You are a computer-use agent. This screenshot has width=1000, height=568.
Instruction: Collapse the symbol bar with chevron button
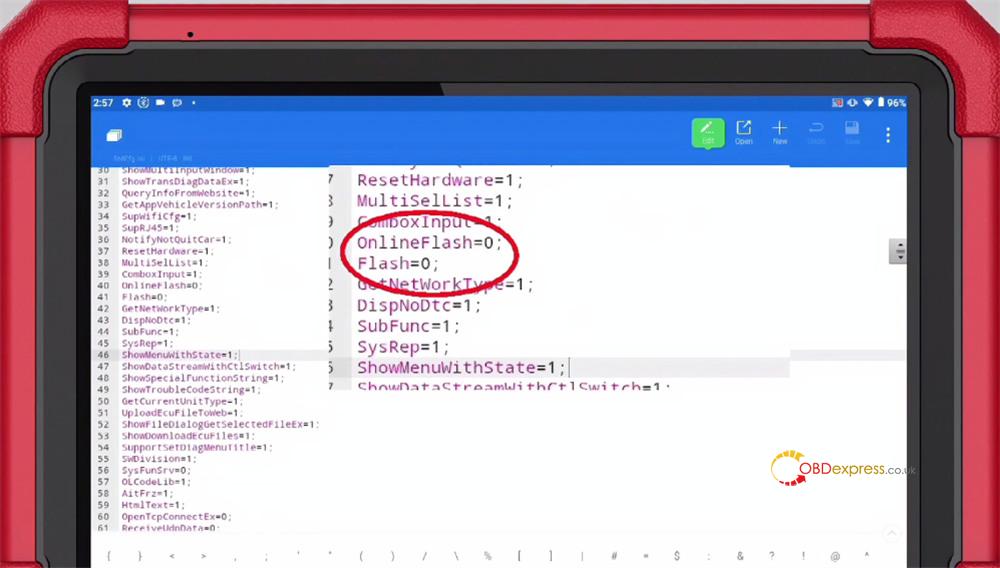(x=891, y=534)
